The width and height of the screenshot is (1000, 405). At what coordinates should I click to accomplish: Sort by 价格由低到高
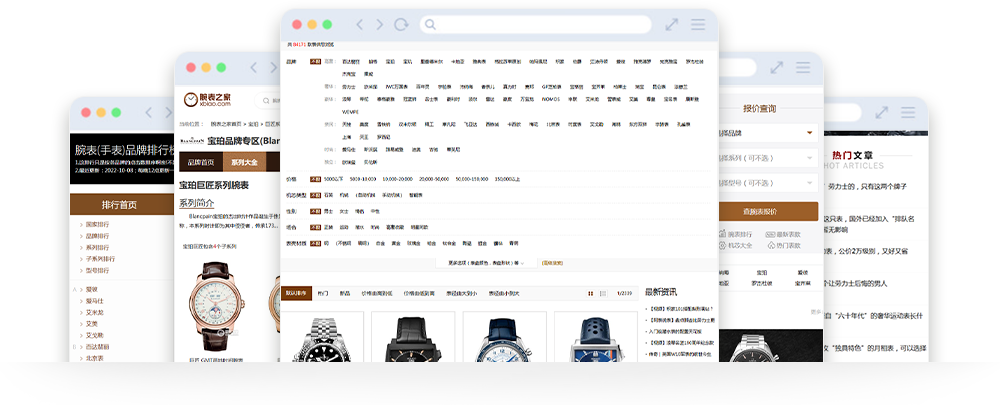coord(419,293)
